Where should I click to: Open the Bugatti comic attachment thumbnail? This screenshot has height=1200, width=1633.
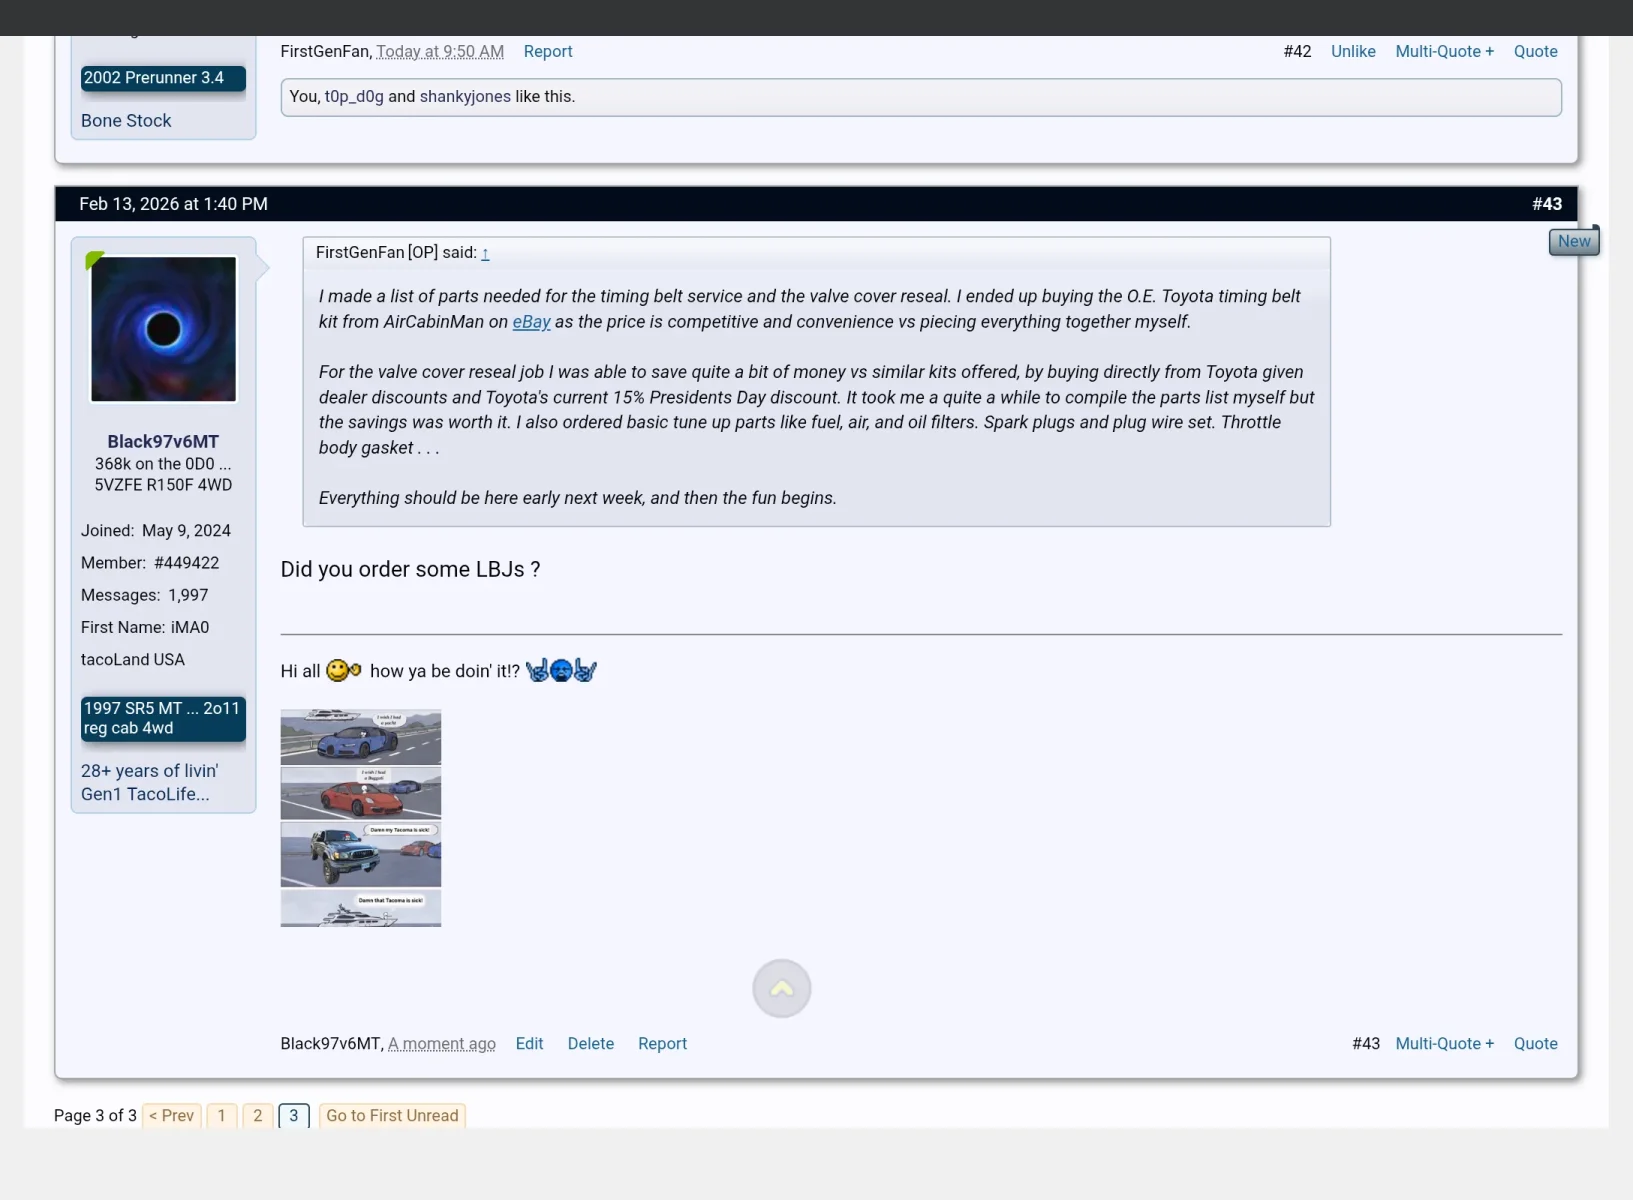point(360,738)
